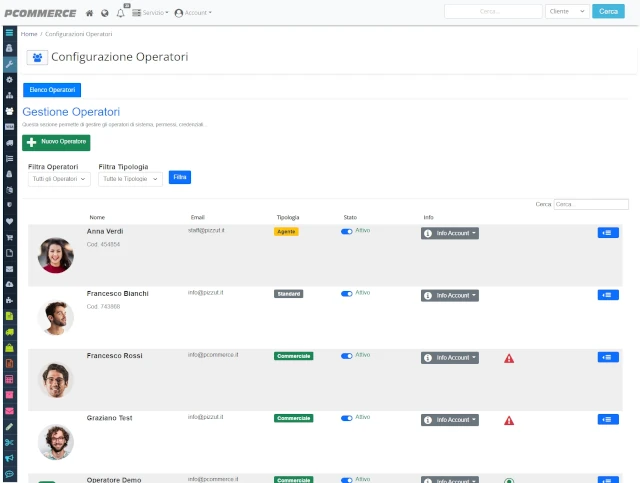Open Info Account dropdown for Francesco Bianchi

[x=450, y=295]
